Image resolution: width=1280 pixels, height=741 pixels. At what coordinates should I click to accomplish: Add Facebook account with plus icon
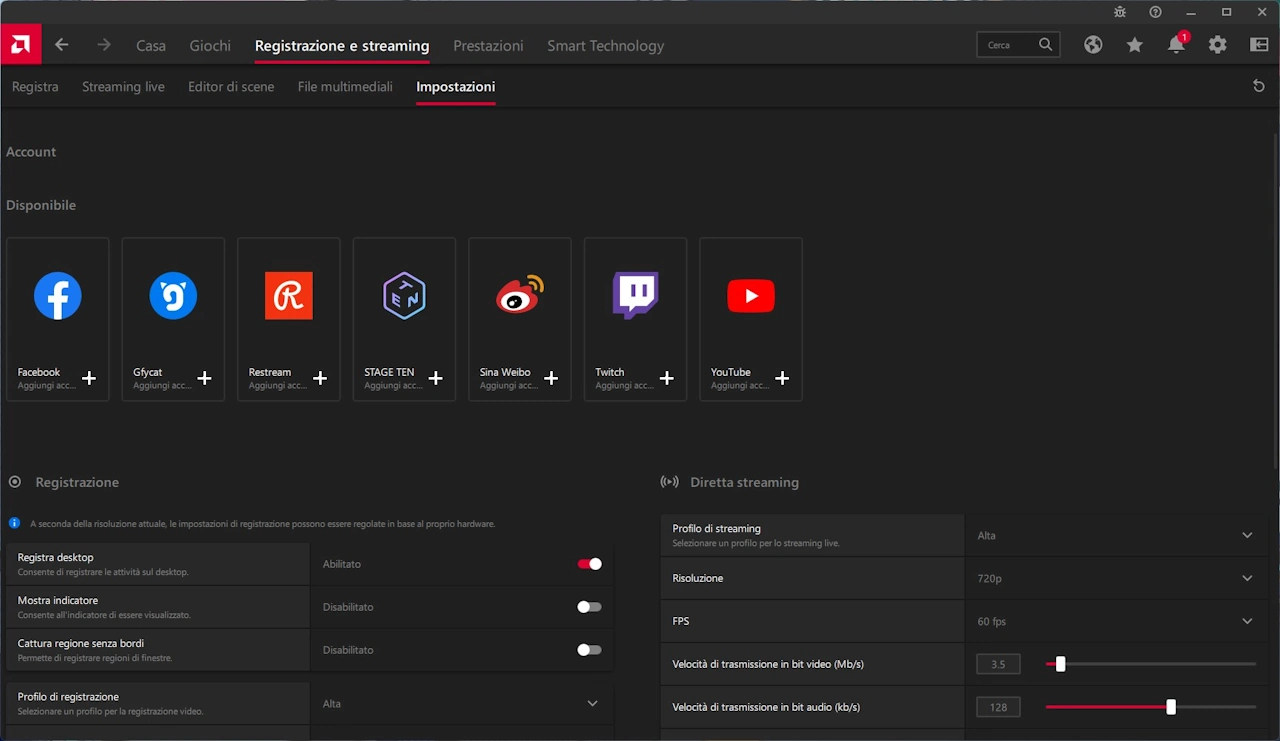pyautogui.click(x=89, y=378)
